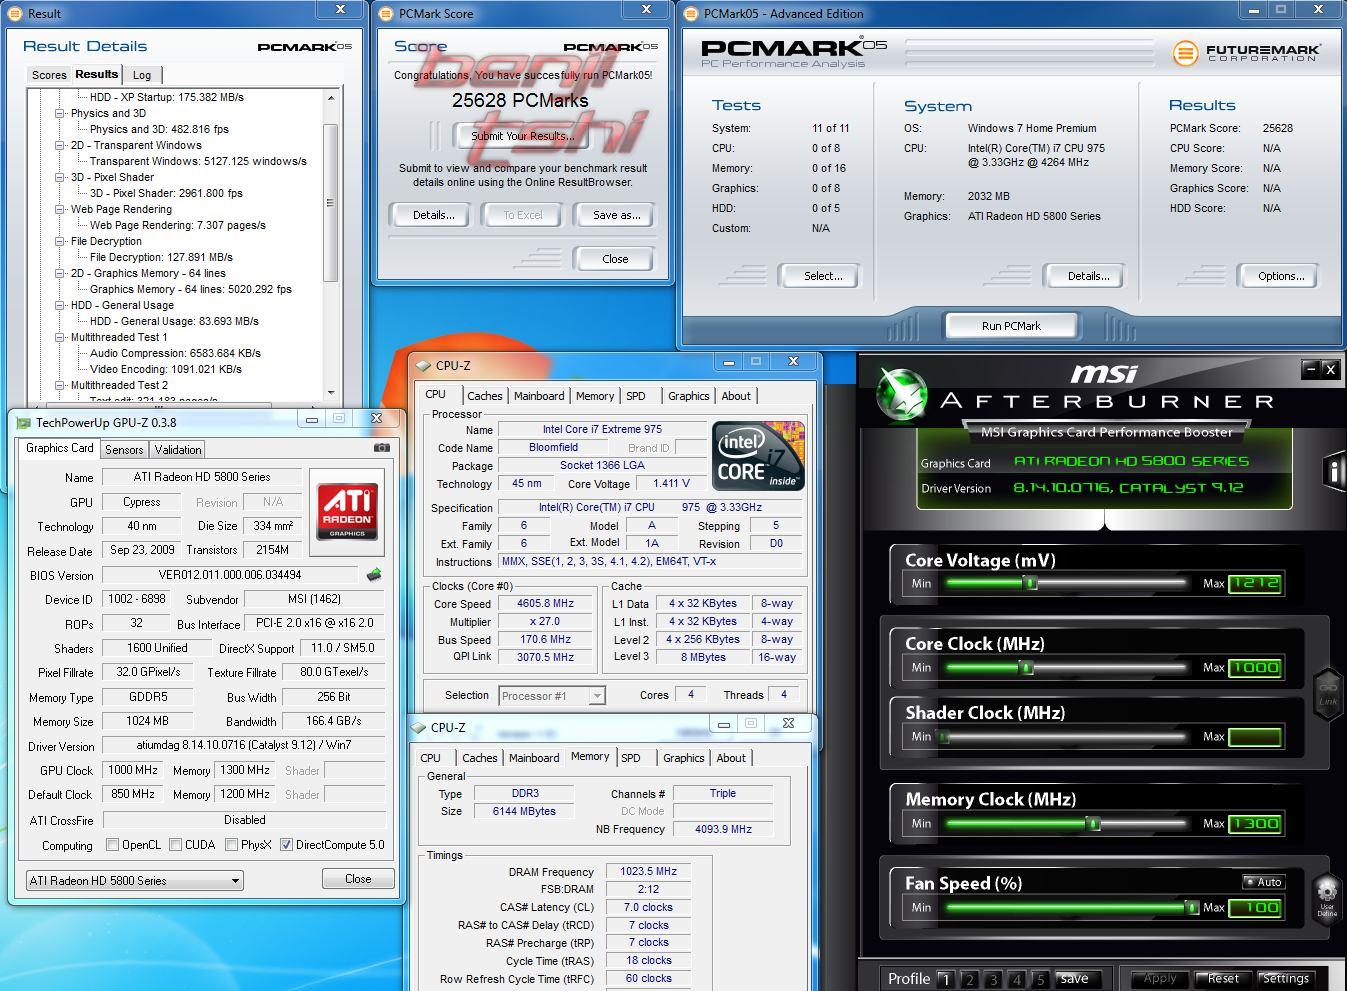Open the Caches tab in lower CPU-Z
The width and height of the screenshot is (1347, 991).
(x=479, y=758)
